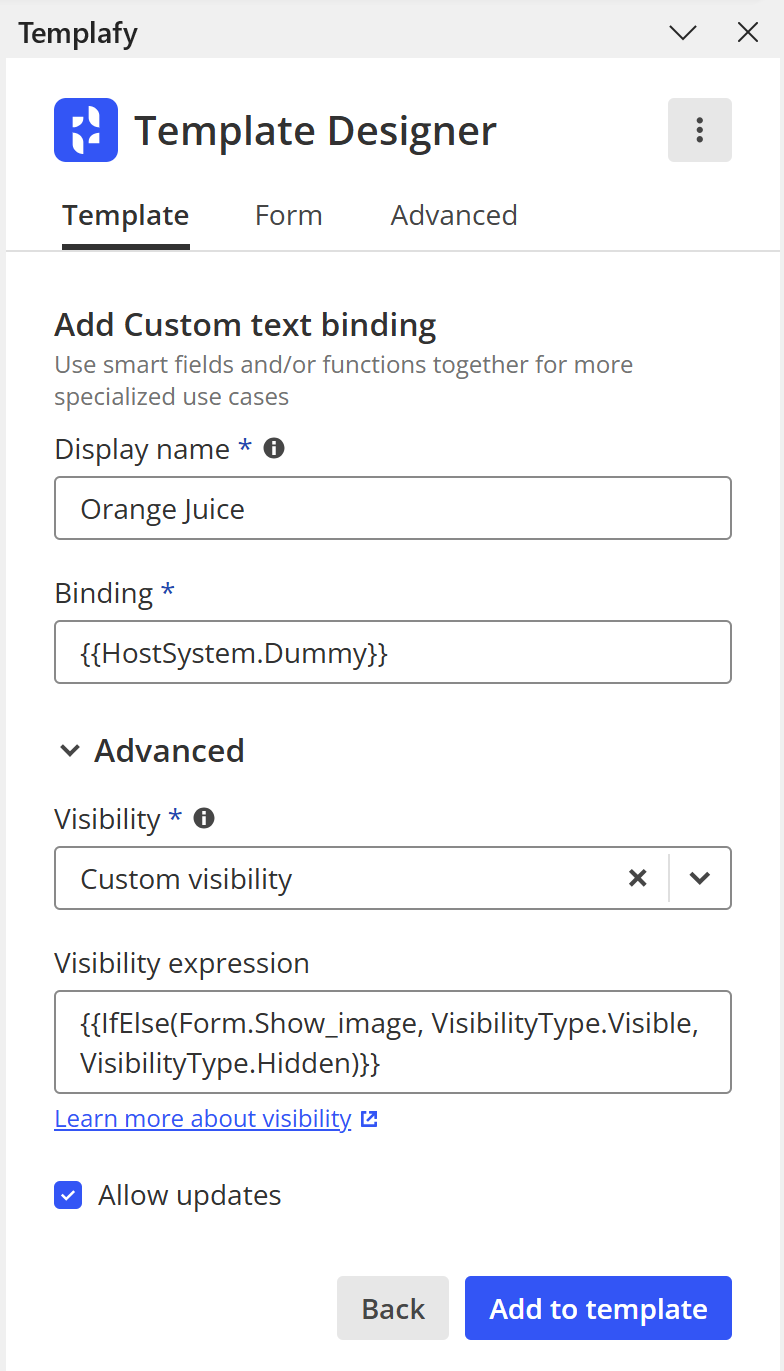This screenshot has width=784, height=1371.
Task: Click the info icon beside Display name
Action: [x=272, y=448]
